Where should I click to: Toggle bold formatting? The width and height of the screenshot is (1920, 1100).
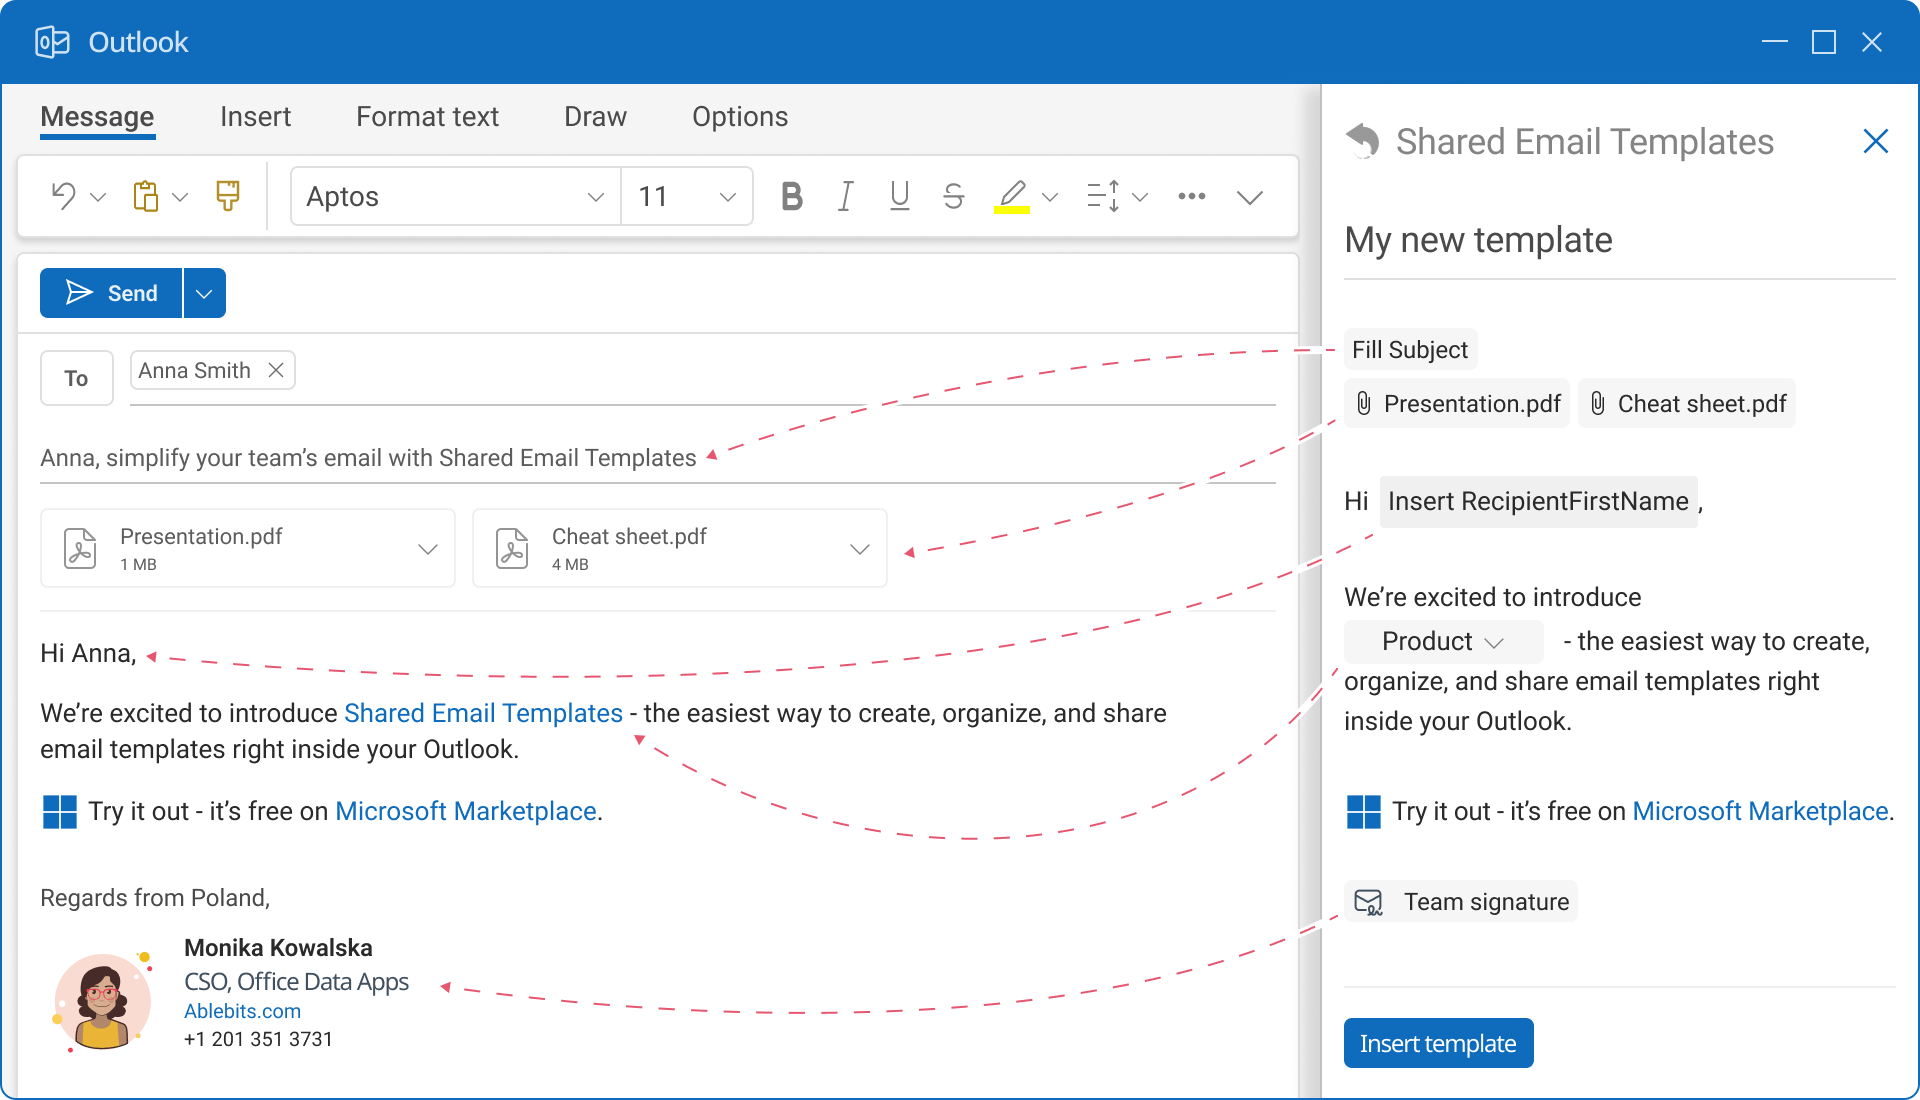tap(791, 196)
